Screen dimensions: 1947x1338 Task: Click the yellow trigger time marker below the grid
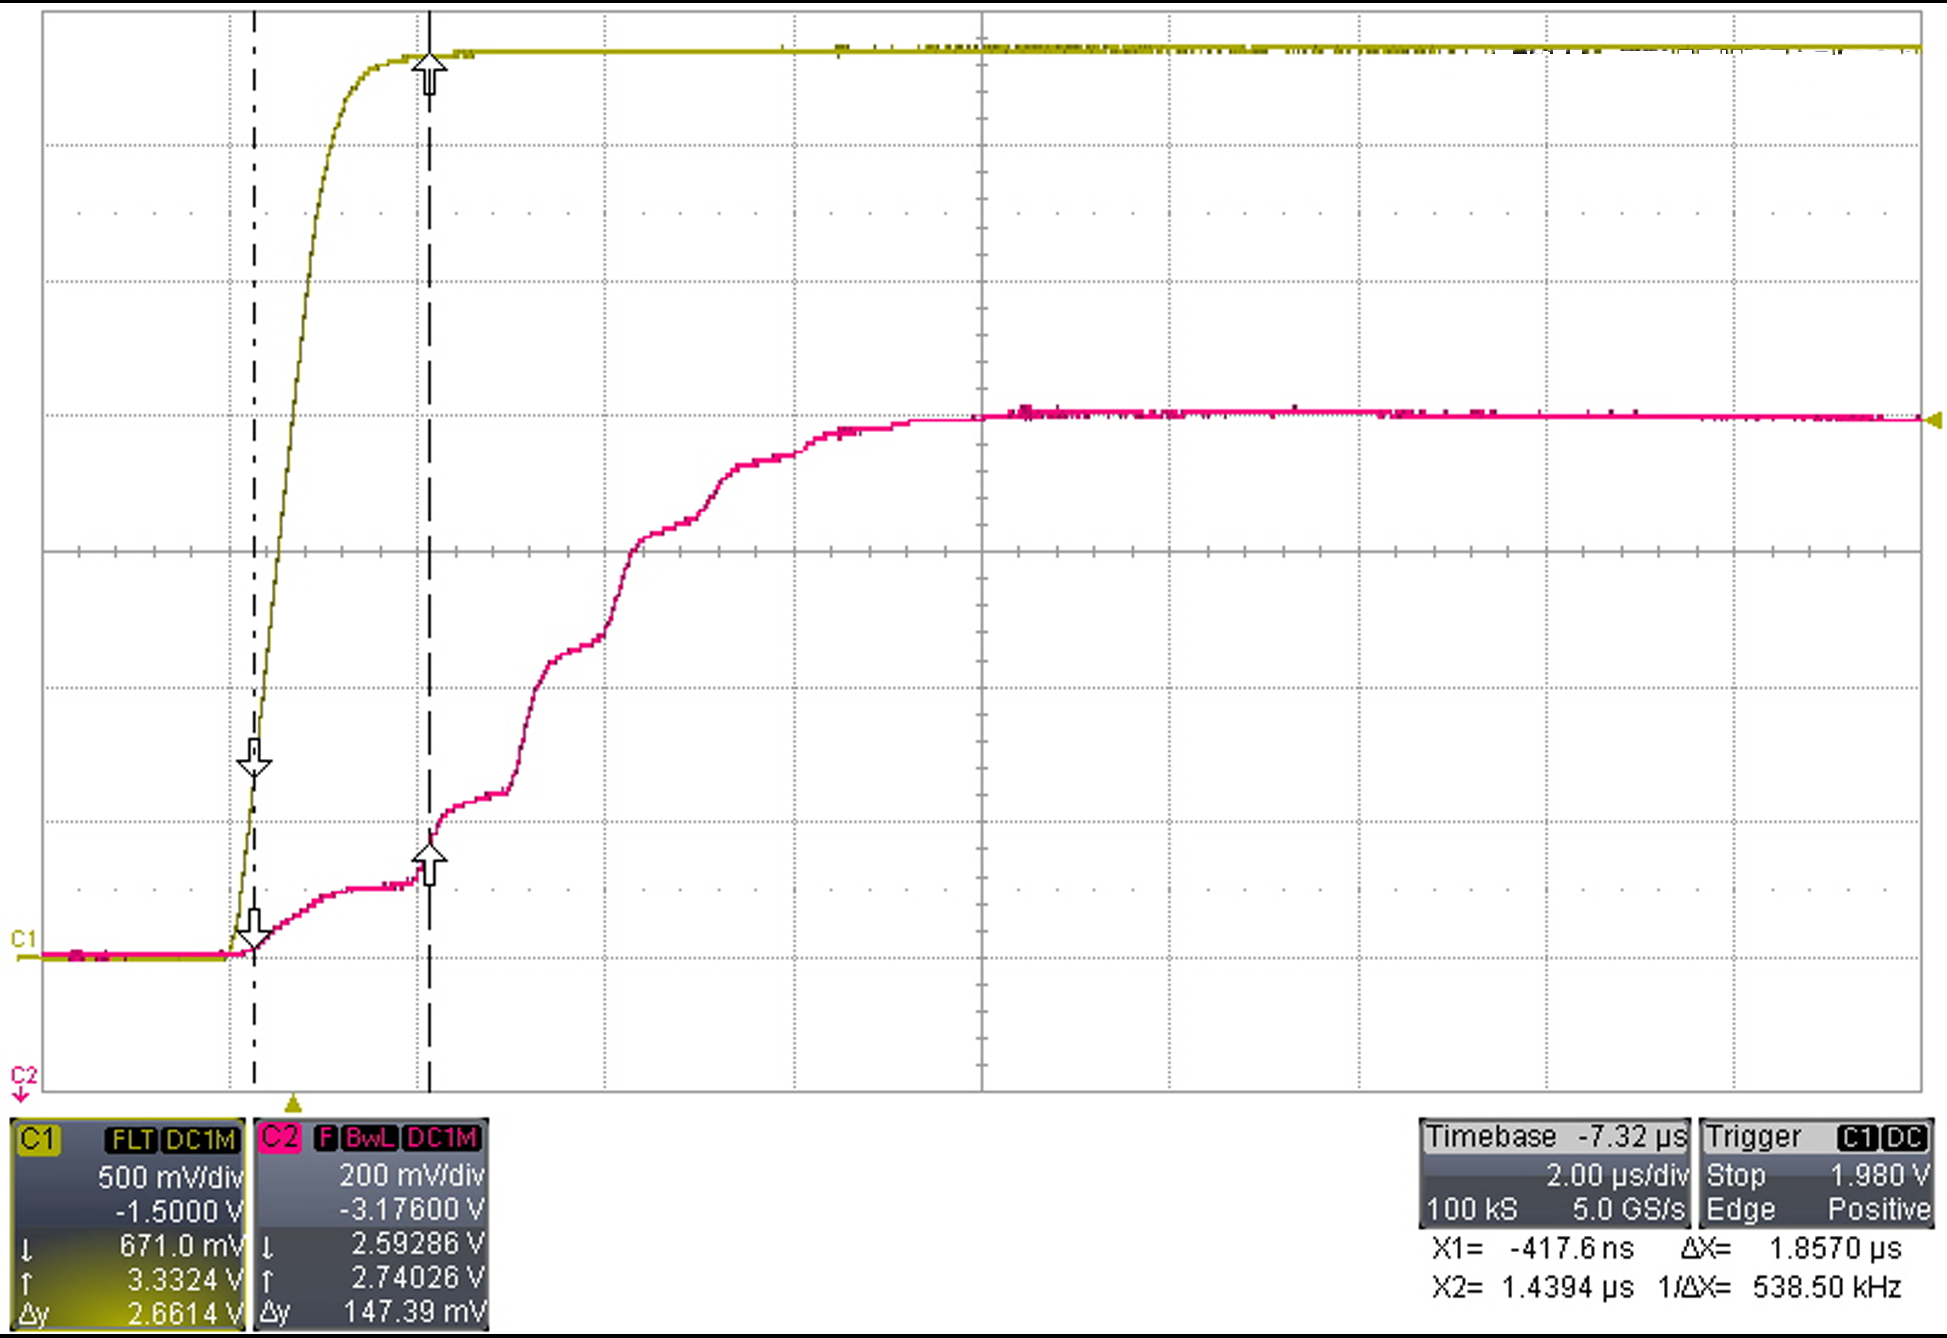(293, 1104)
